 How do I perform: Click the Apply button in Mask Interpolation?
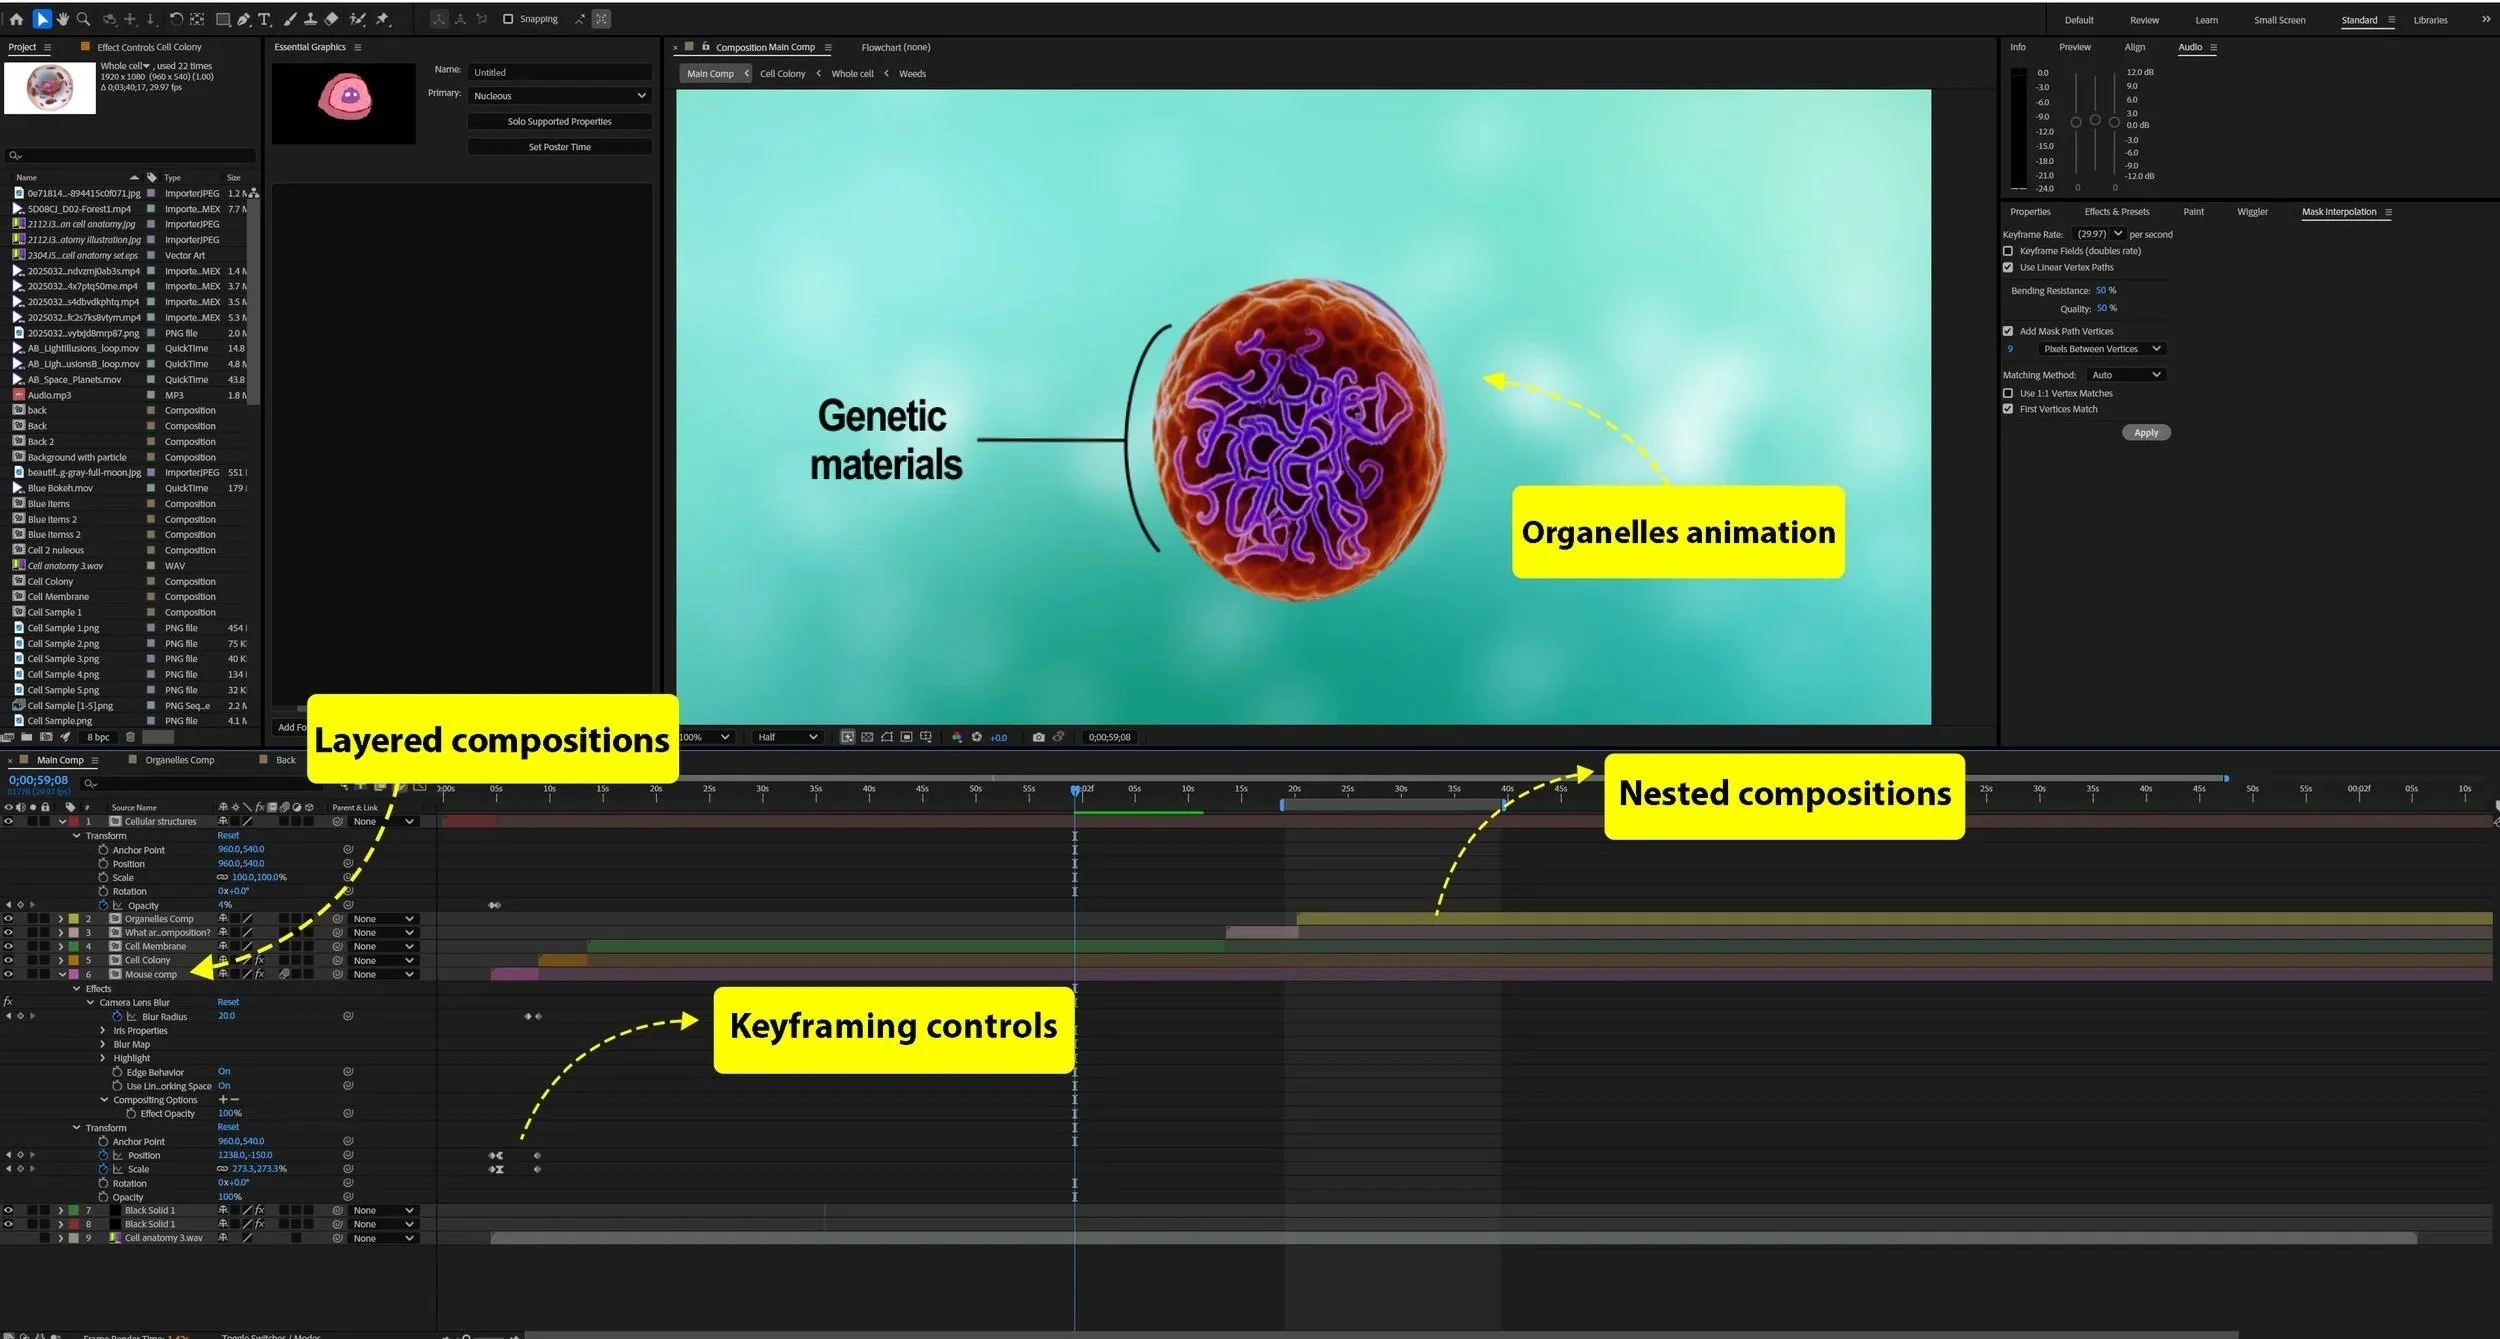tap(2145, 433)
